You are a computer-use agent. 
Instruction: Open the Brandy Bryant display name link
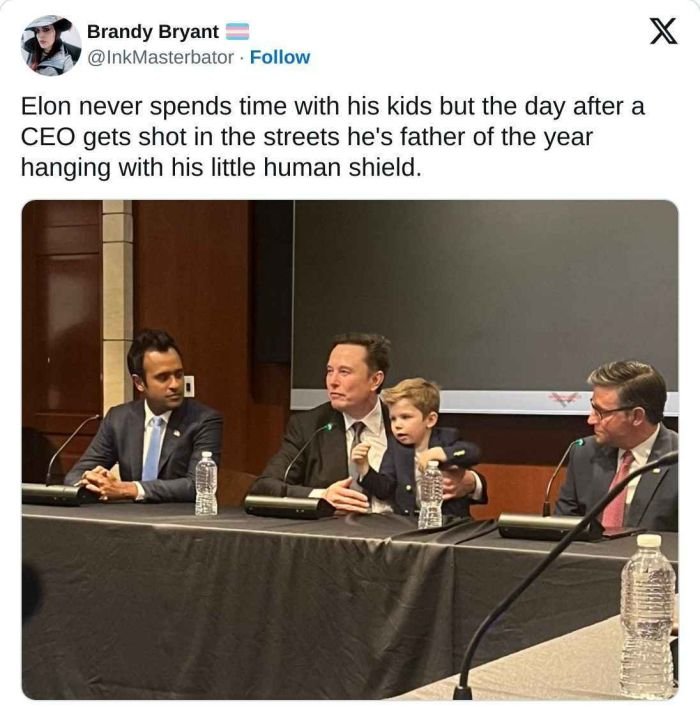pos(153,32)
